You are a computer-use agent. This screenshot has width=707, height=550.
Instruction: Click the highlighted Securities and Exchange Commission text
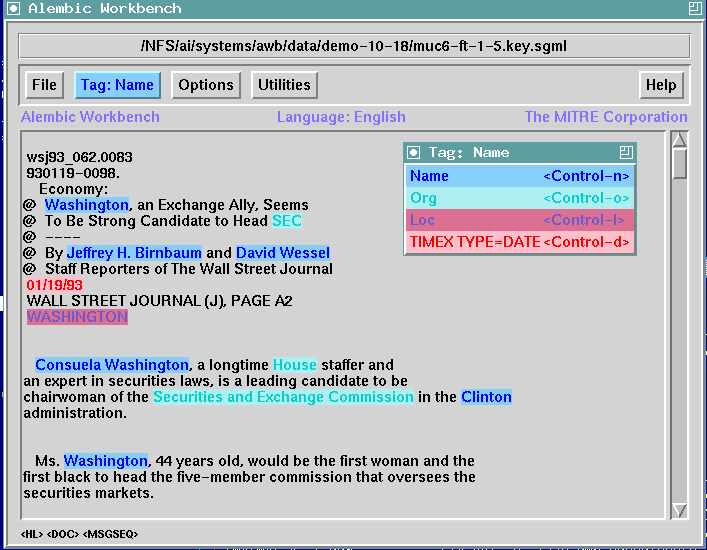(283, 397)
